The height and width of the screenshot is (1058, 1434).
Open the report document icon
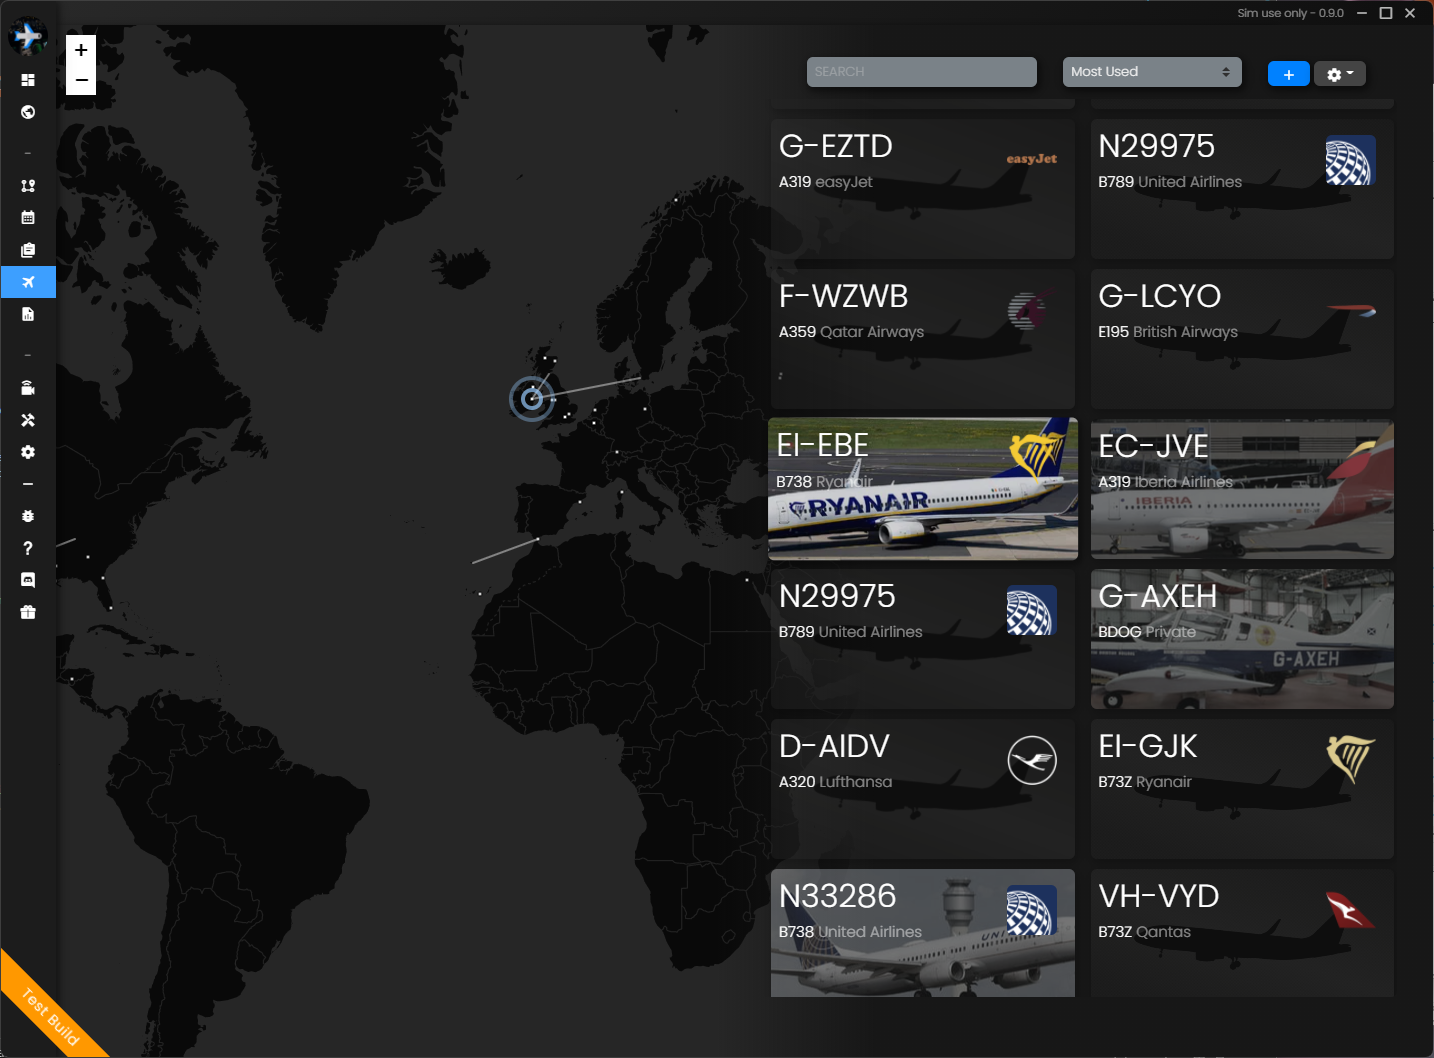point(28,314)
